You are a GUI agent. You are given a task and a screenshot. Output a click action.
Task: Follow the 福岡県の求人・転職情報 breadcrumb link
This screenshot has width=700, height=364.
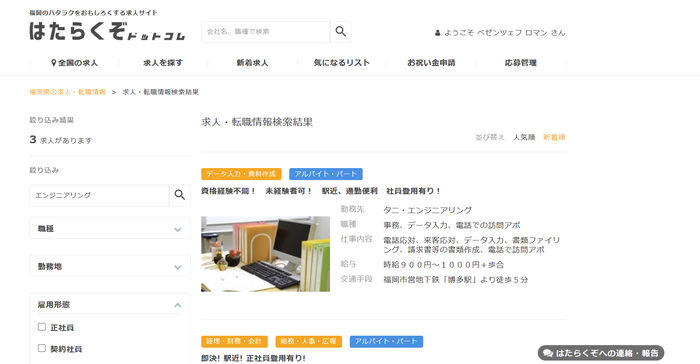pyautogui.click(x=67, y=92)
